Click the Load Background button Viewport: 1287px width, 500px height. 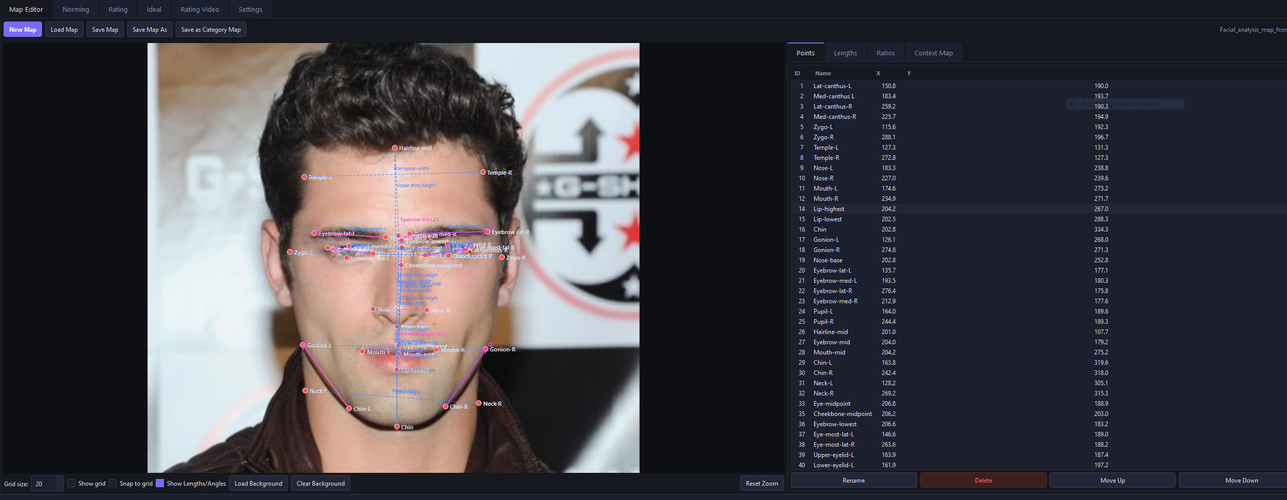258,484
